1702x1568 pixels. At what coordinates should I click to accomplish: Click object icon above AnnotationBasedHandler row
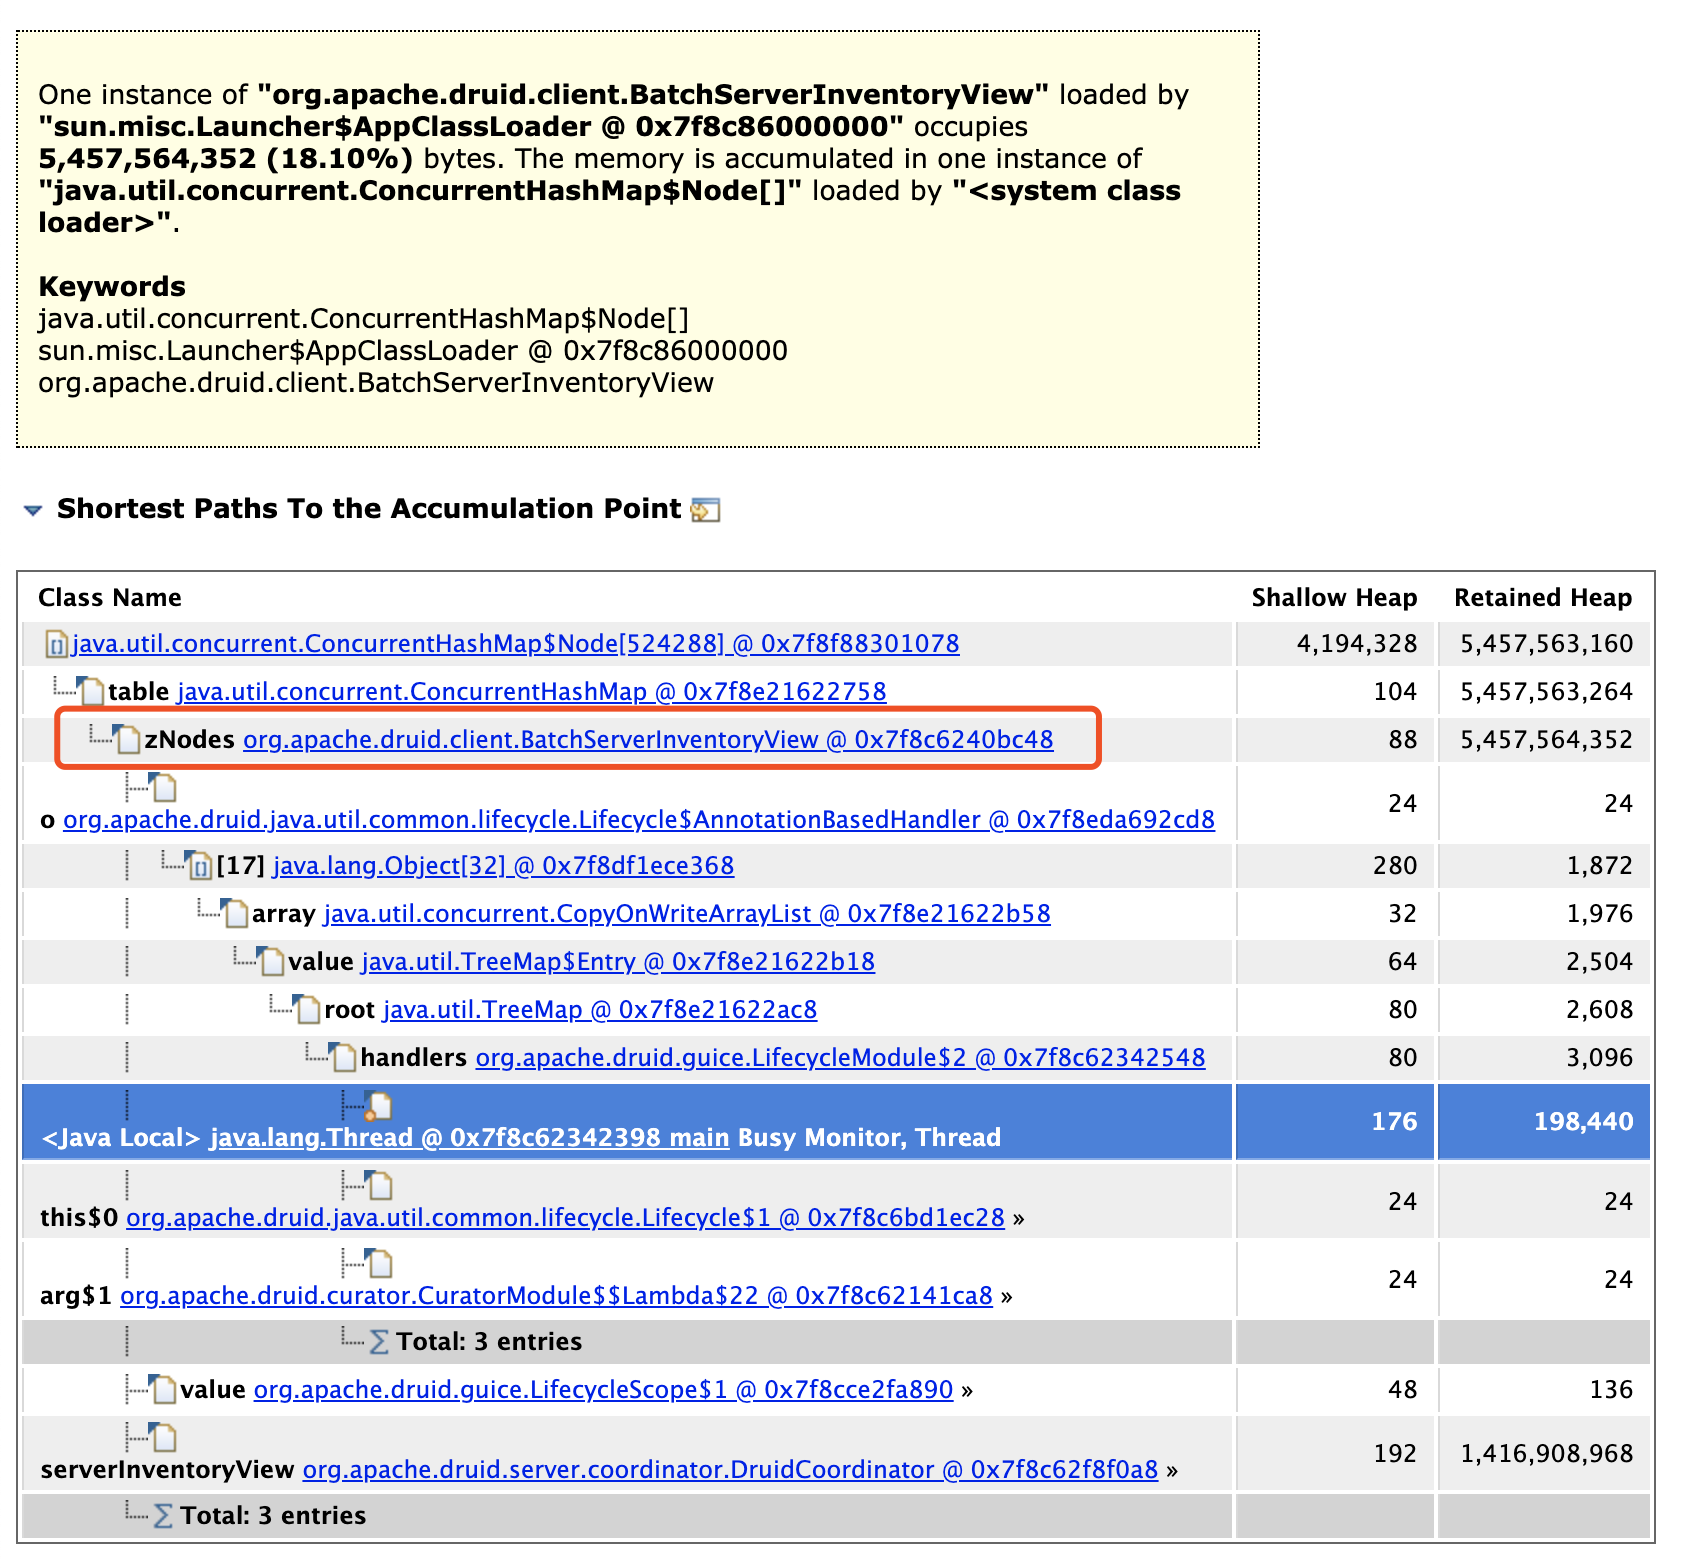point(165,787)
